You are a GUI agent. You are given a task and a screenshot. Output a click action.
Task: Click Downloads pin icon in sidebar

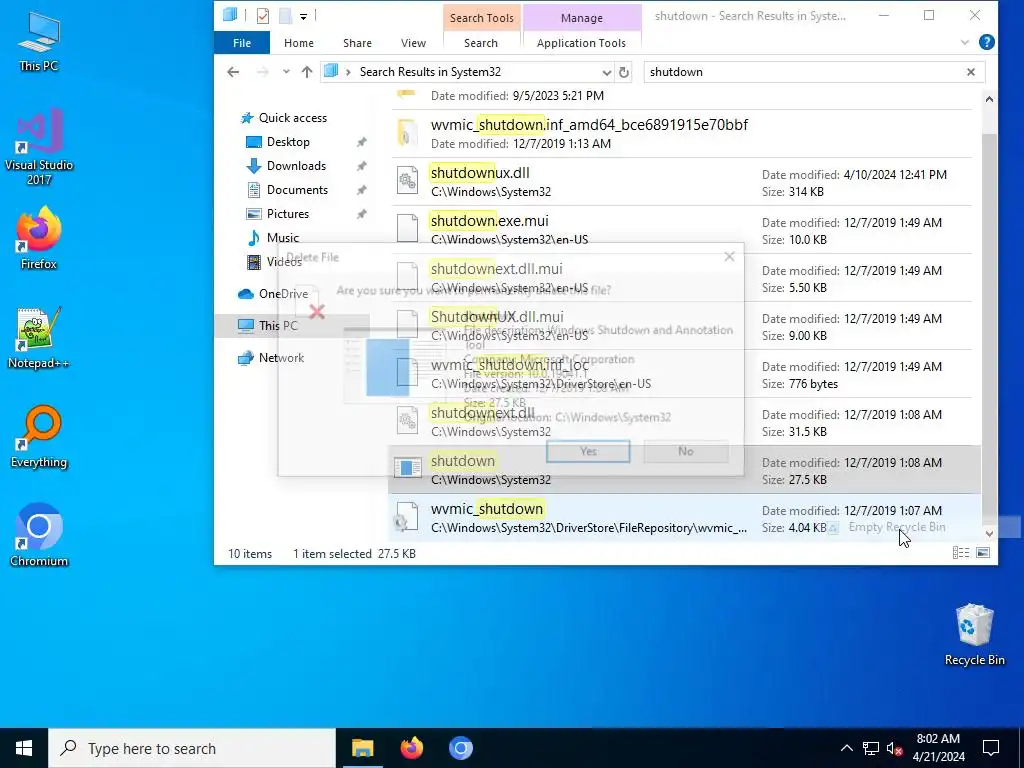(361, 166)
